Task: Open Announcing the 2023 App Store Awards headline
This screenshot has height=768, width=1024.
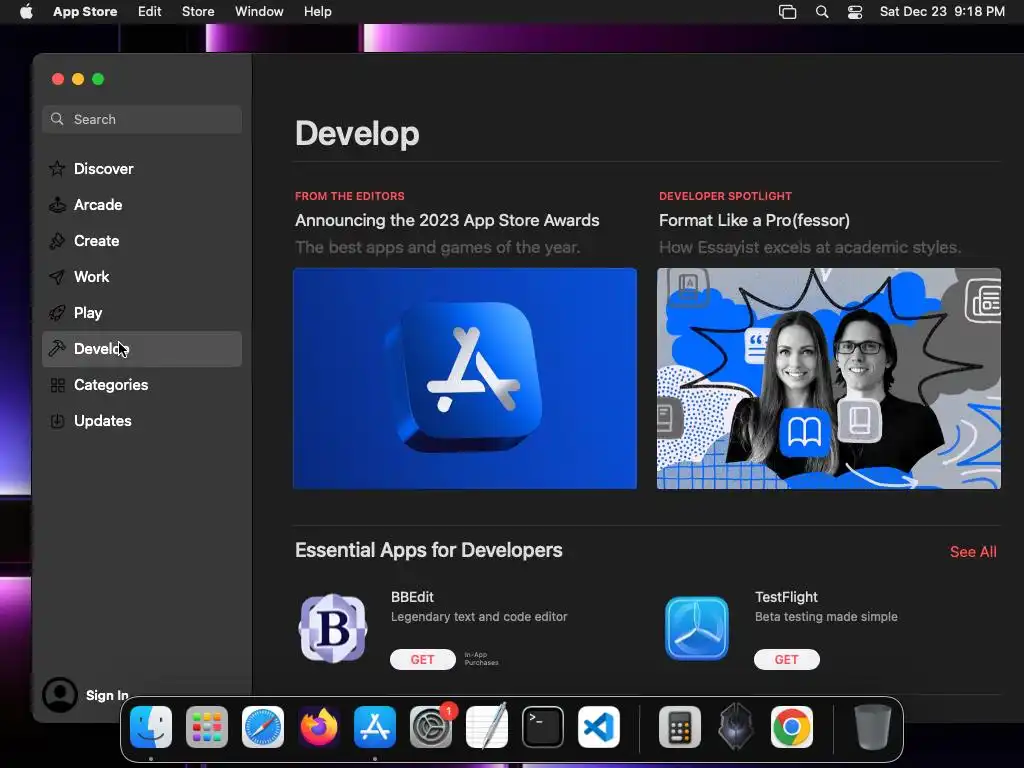Action: pos(447,220)
